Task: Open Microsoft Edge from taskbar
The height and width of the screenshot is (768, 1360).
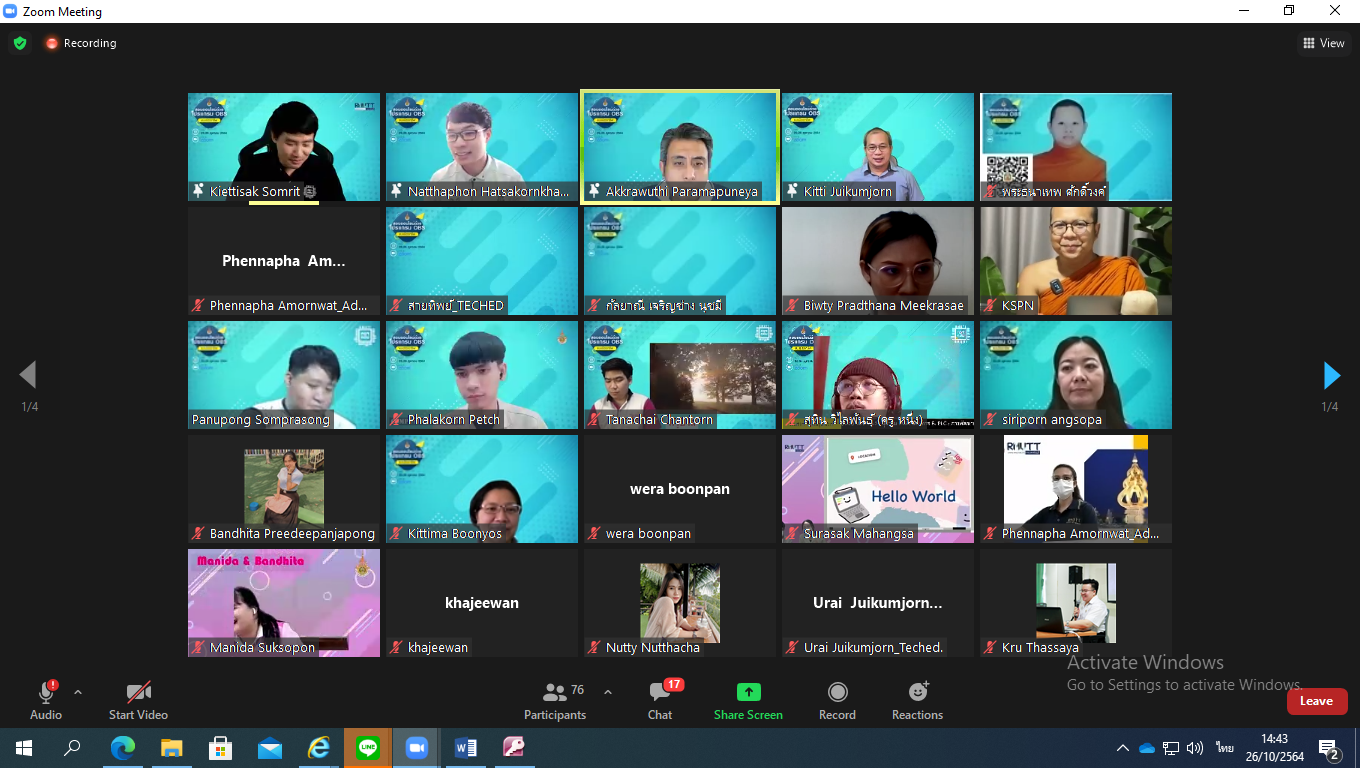Action: tap(122, 748)
